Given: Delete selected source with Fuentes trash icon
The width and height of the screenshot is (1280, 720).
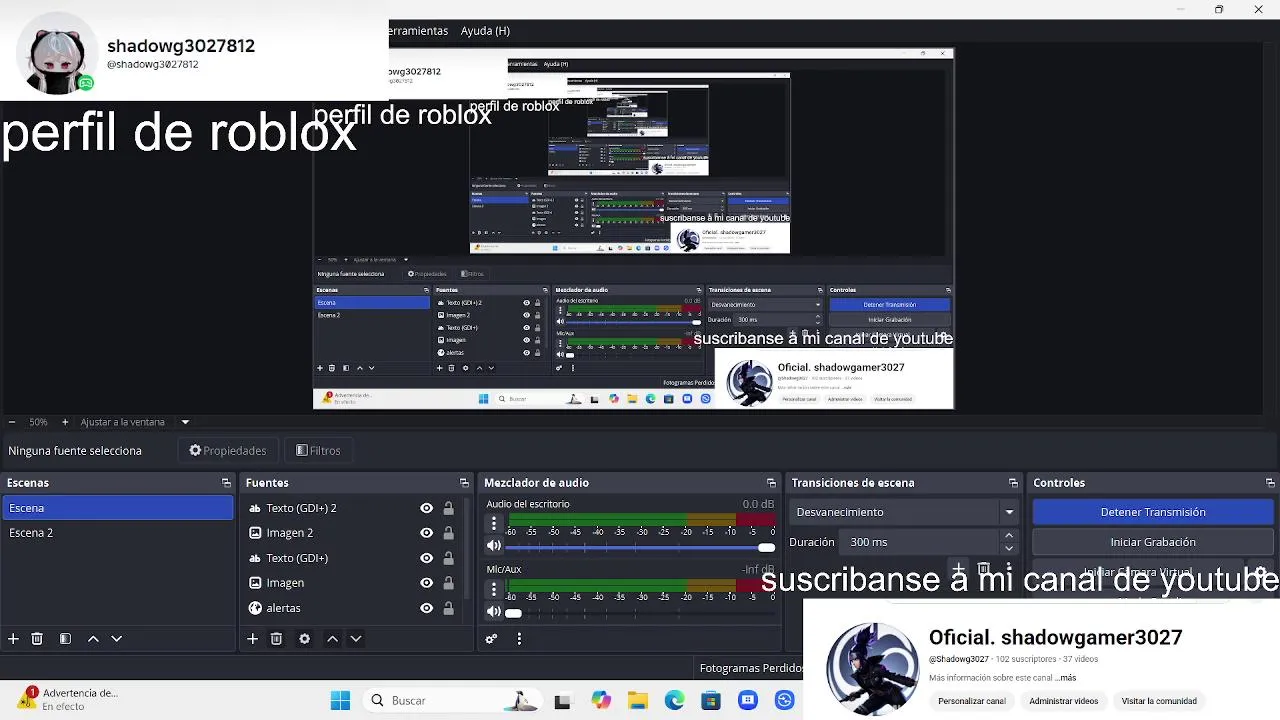Looking at the screenshot, I should coord(277,639).
